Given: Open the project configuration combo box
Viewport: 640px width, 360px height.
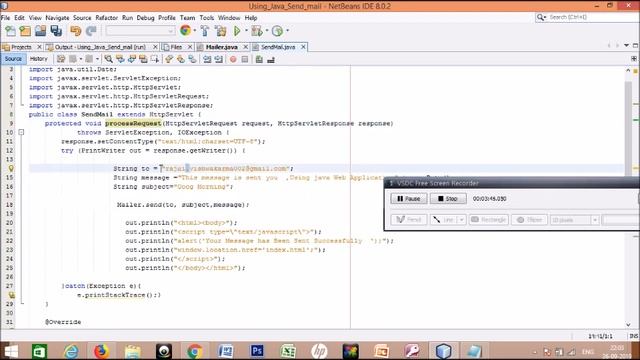Looking at the screenshot, I should tap(140, 31).
